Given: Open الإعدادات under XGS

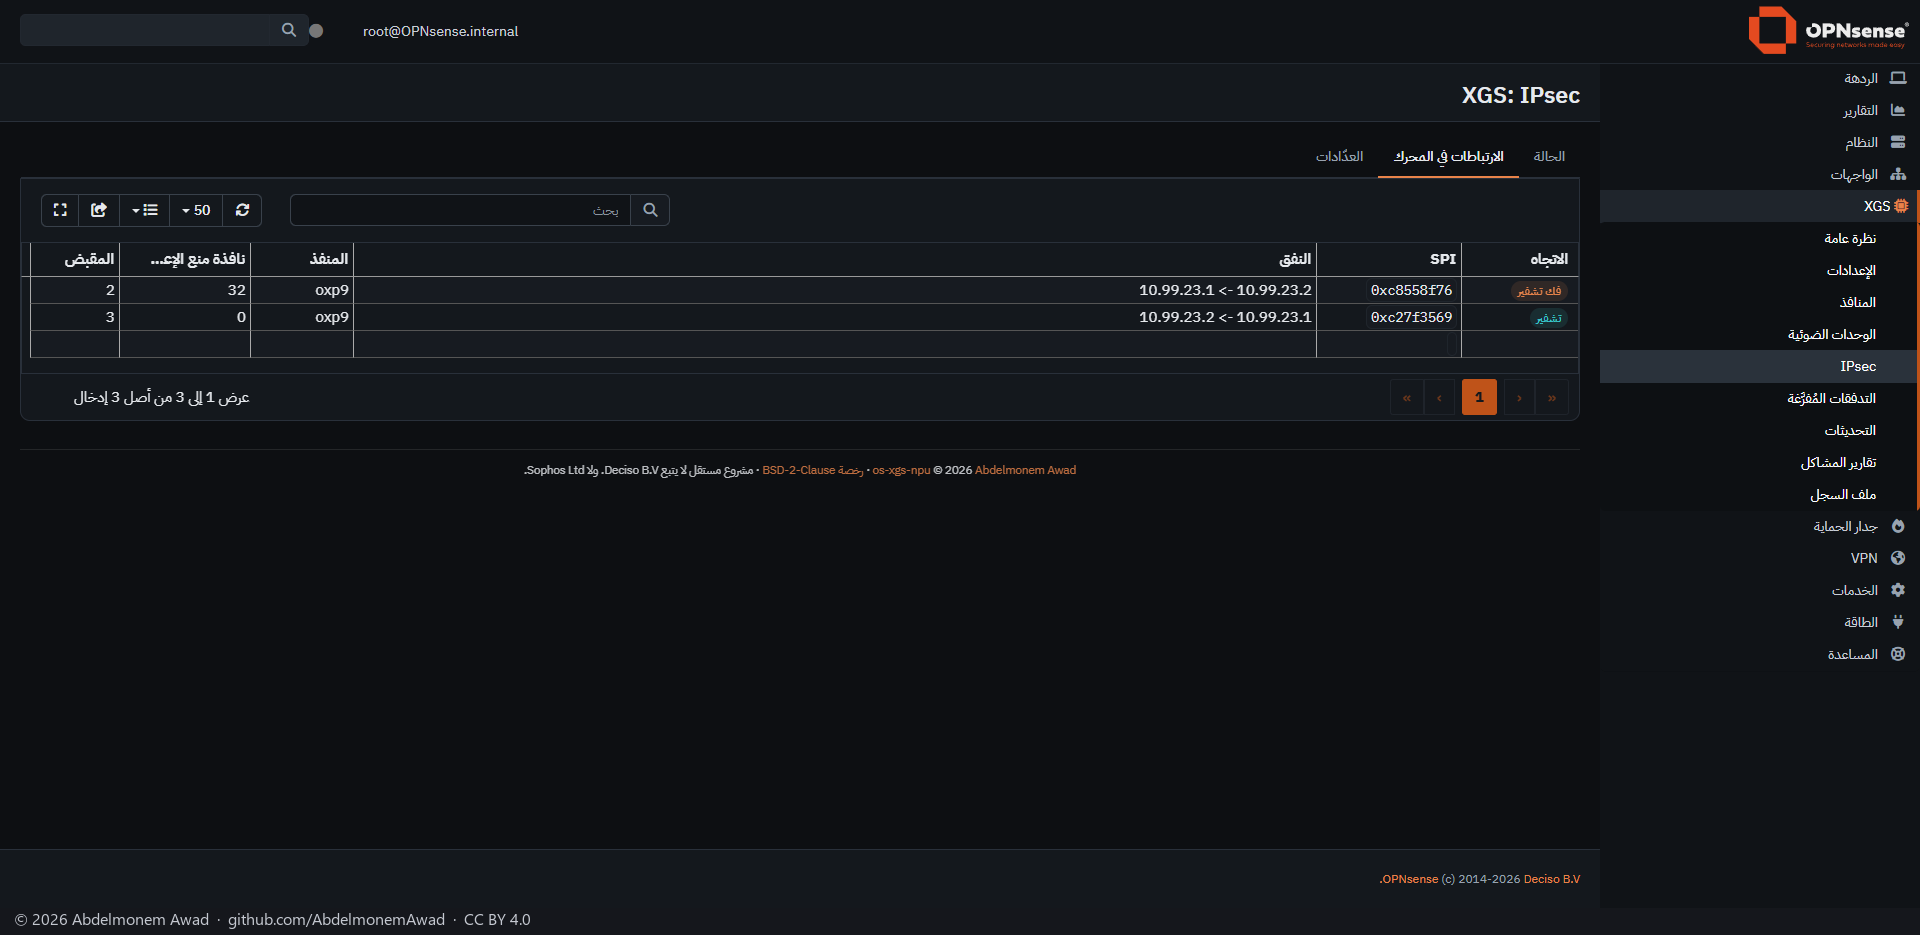Looking at the screenshot, I should point(1760,270).
